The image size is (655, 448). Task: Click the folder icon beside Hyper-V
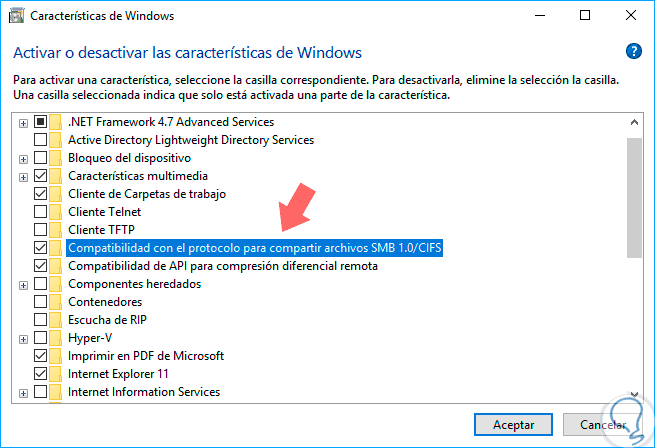coord(57,338)
